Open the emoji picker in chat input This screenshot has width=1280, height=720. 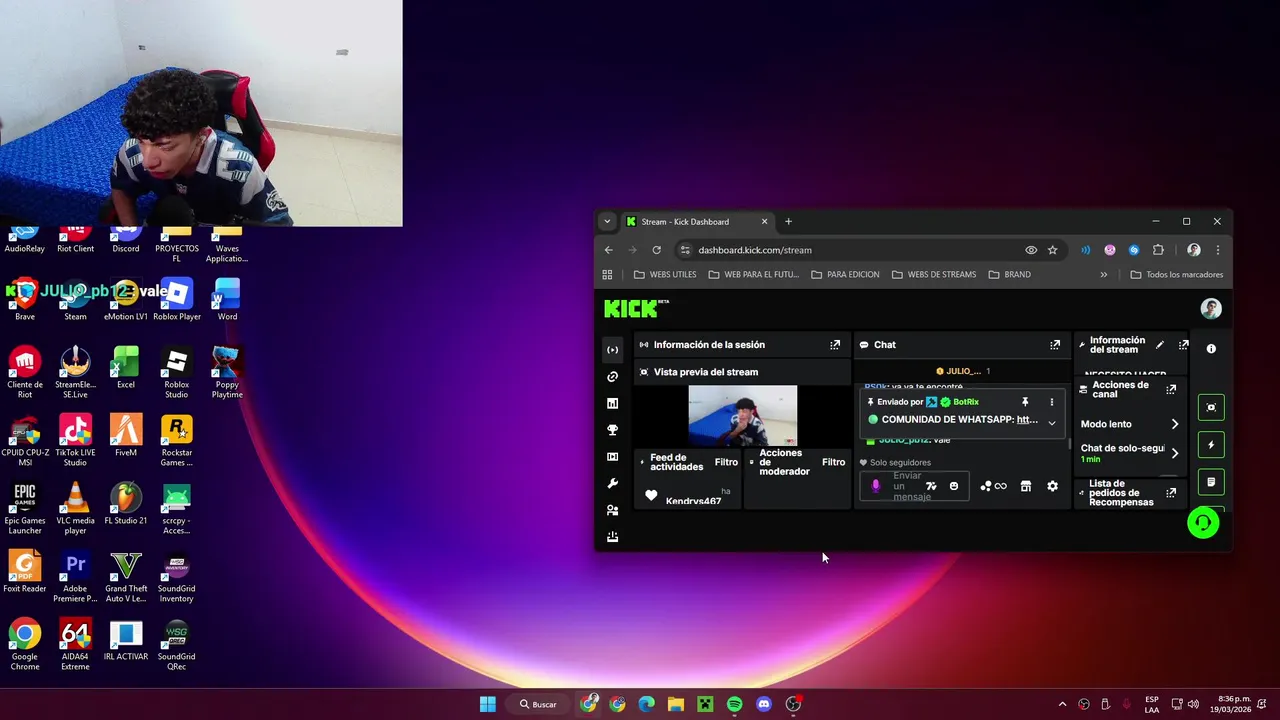[954, 486]
